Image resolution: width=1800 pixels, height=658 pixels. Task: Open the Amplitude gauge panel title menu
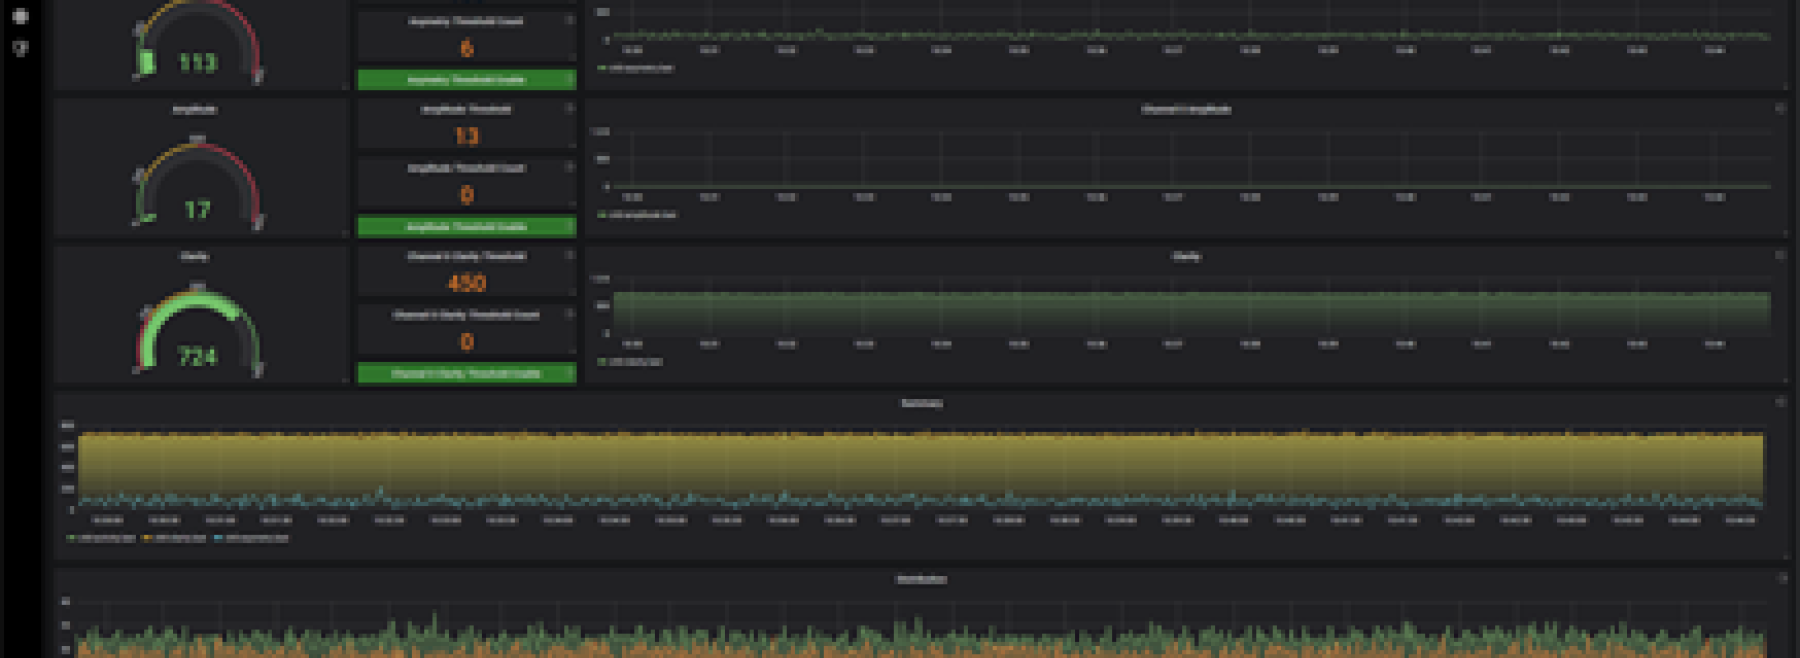[x=195, y=109]
